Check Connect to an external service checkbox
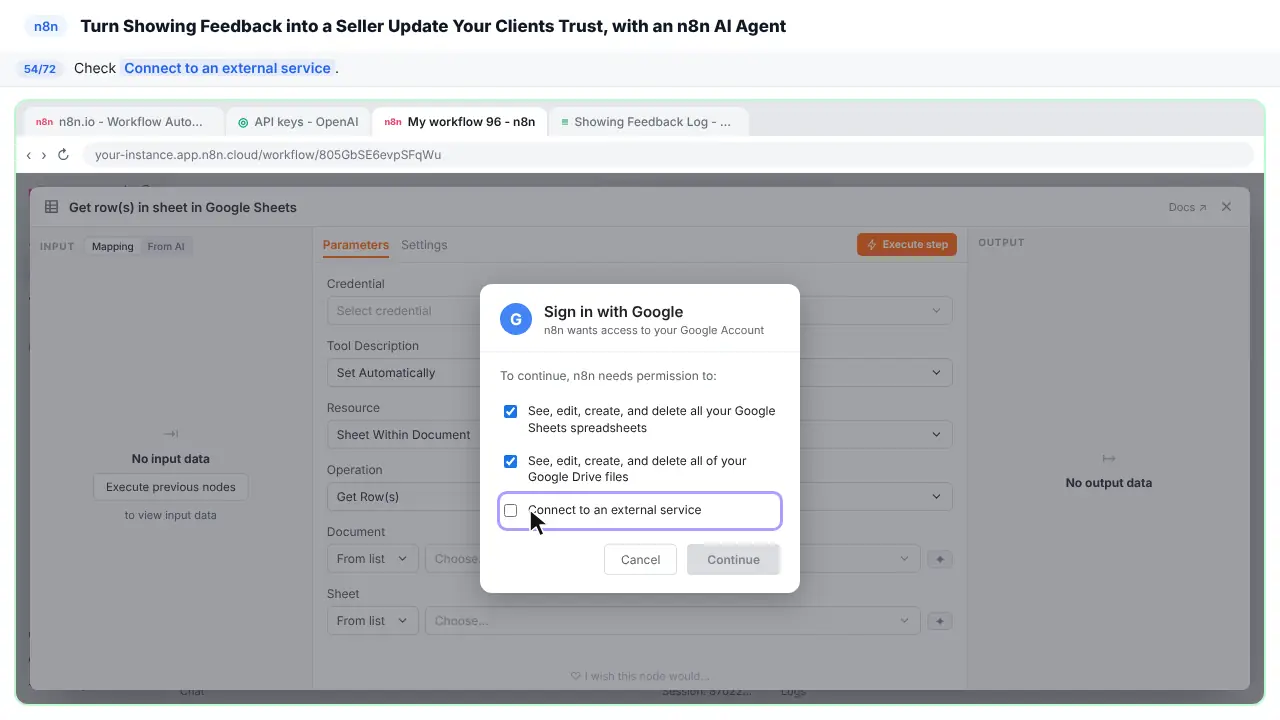This screenshot has width=1280, height=720. click(511, 510)
